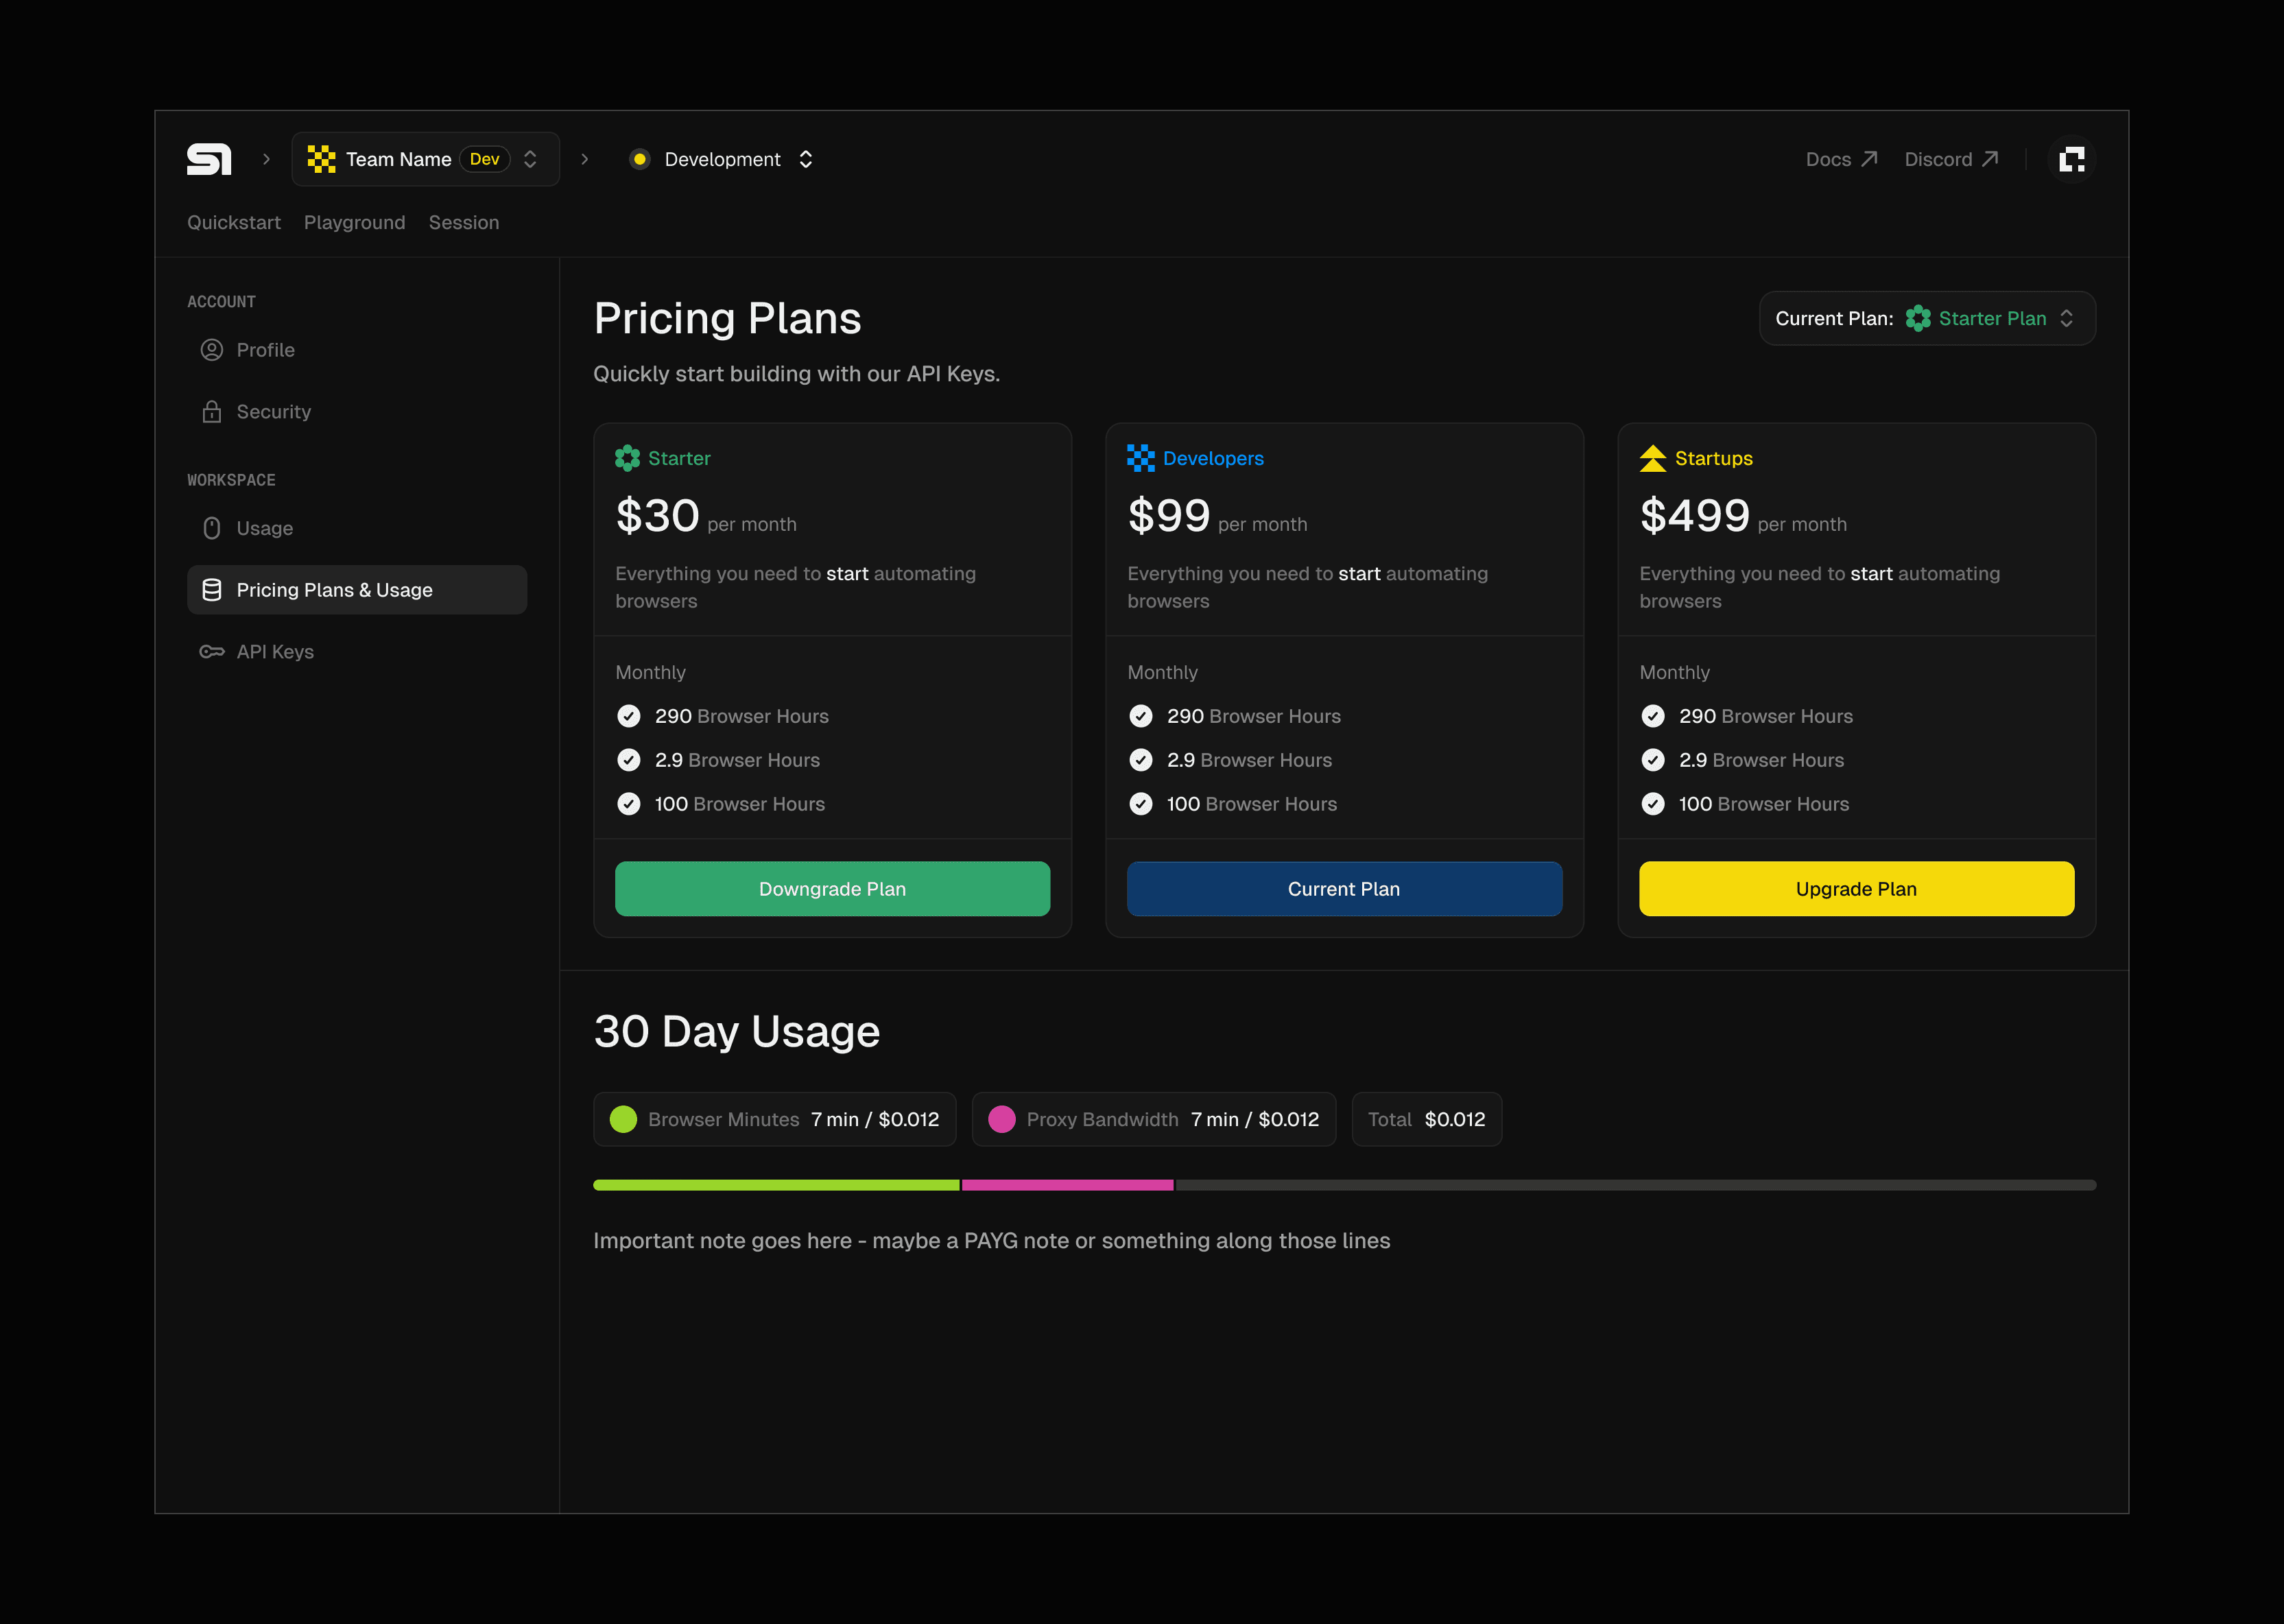Open the Team Name switcher dropdown

pos(425,159)
